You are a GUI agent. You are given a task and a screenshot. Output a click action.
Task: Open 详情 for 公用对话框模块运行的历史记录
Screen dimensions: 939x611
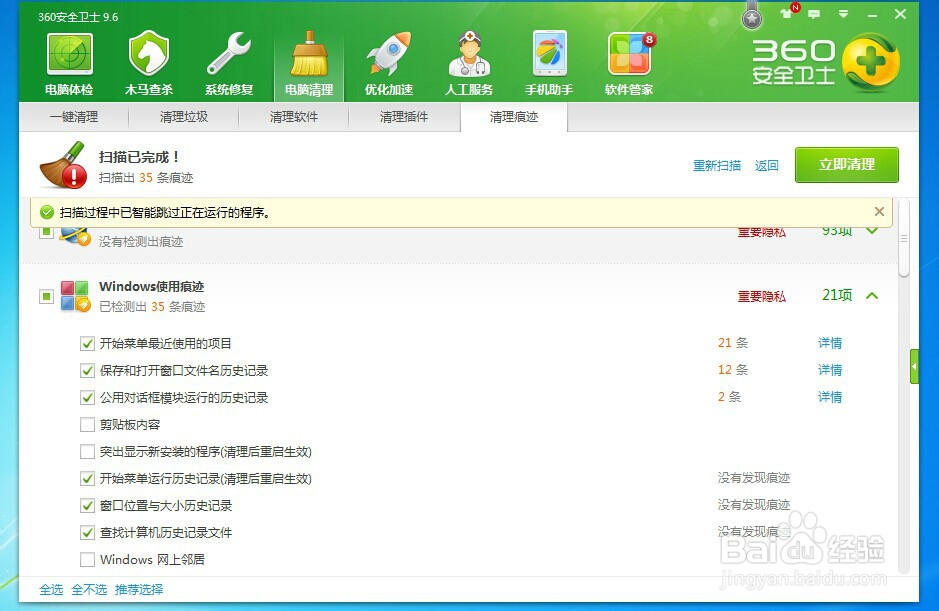[830, 397]
